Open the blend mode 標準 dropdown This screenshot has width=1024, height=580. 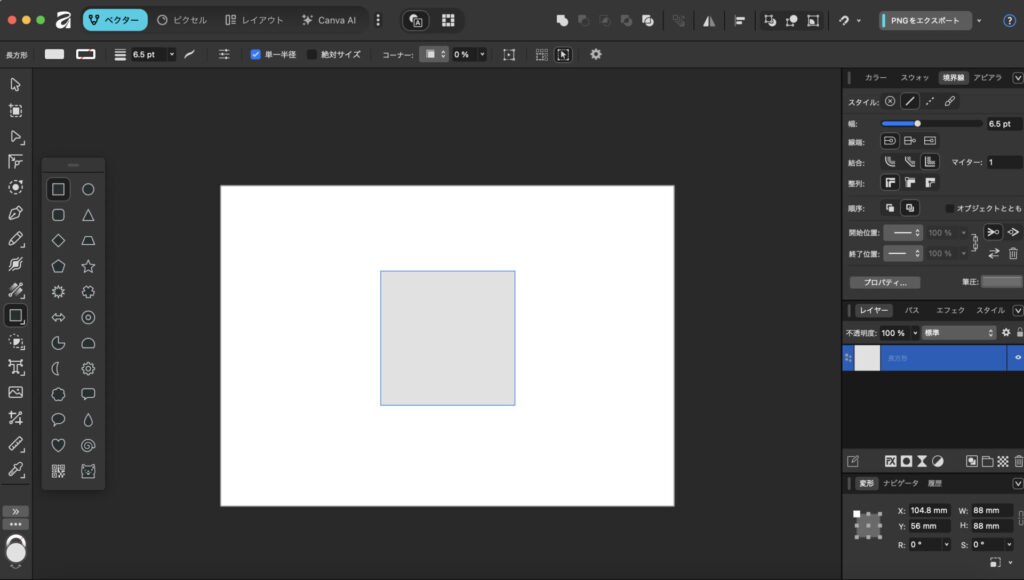tap(958, 332)
